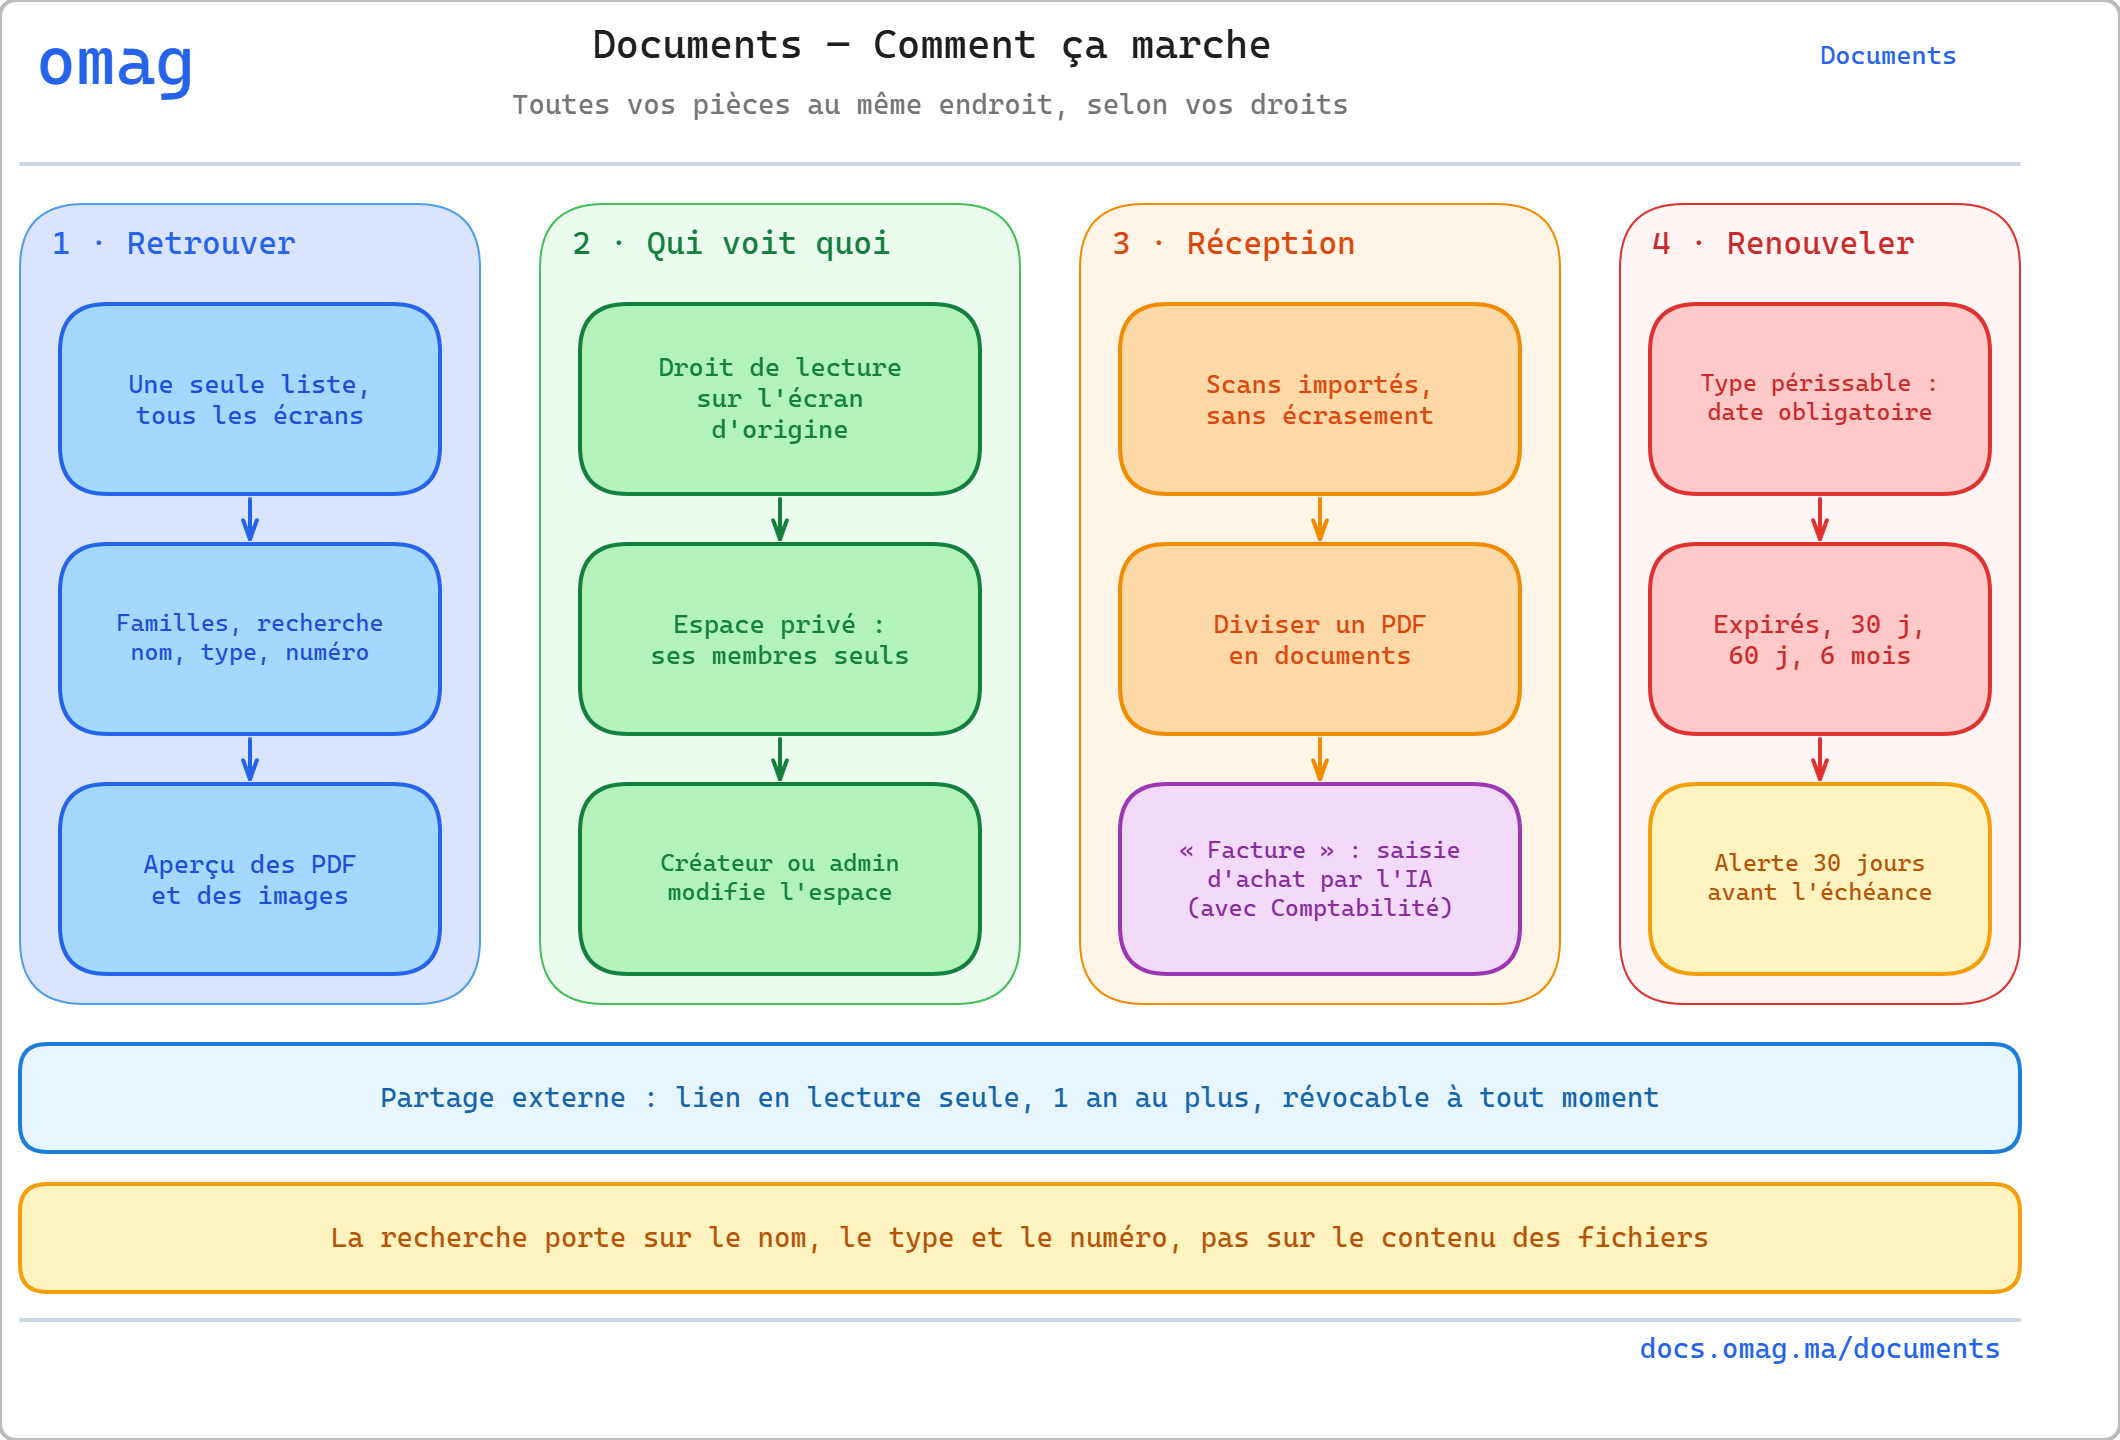
Task: Click the 'Alerte 30 jours avant l'échéance' box
Action: click(x=1820, y=879)
